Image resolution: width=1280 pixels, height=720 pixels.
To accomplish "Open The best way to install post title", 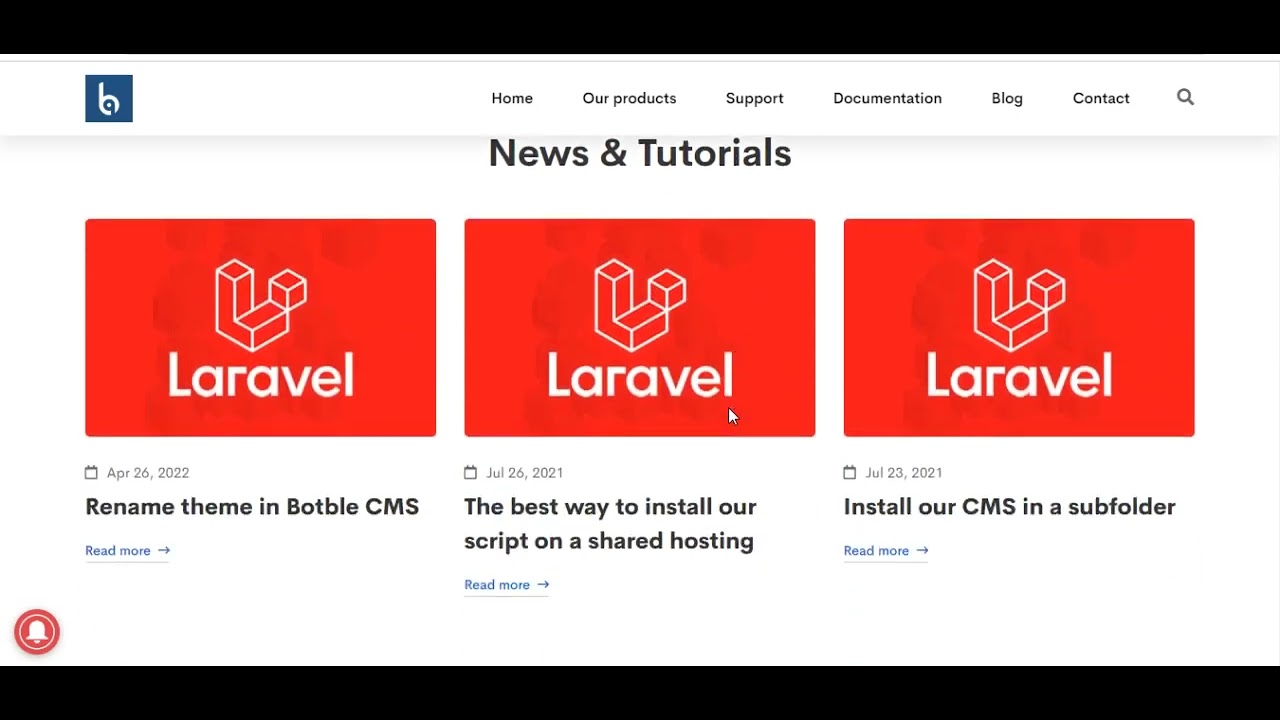I will pos(610,524).
